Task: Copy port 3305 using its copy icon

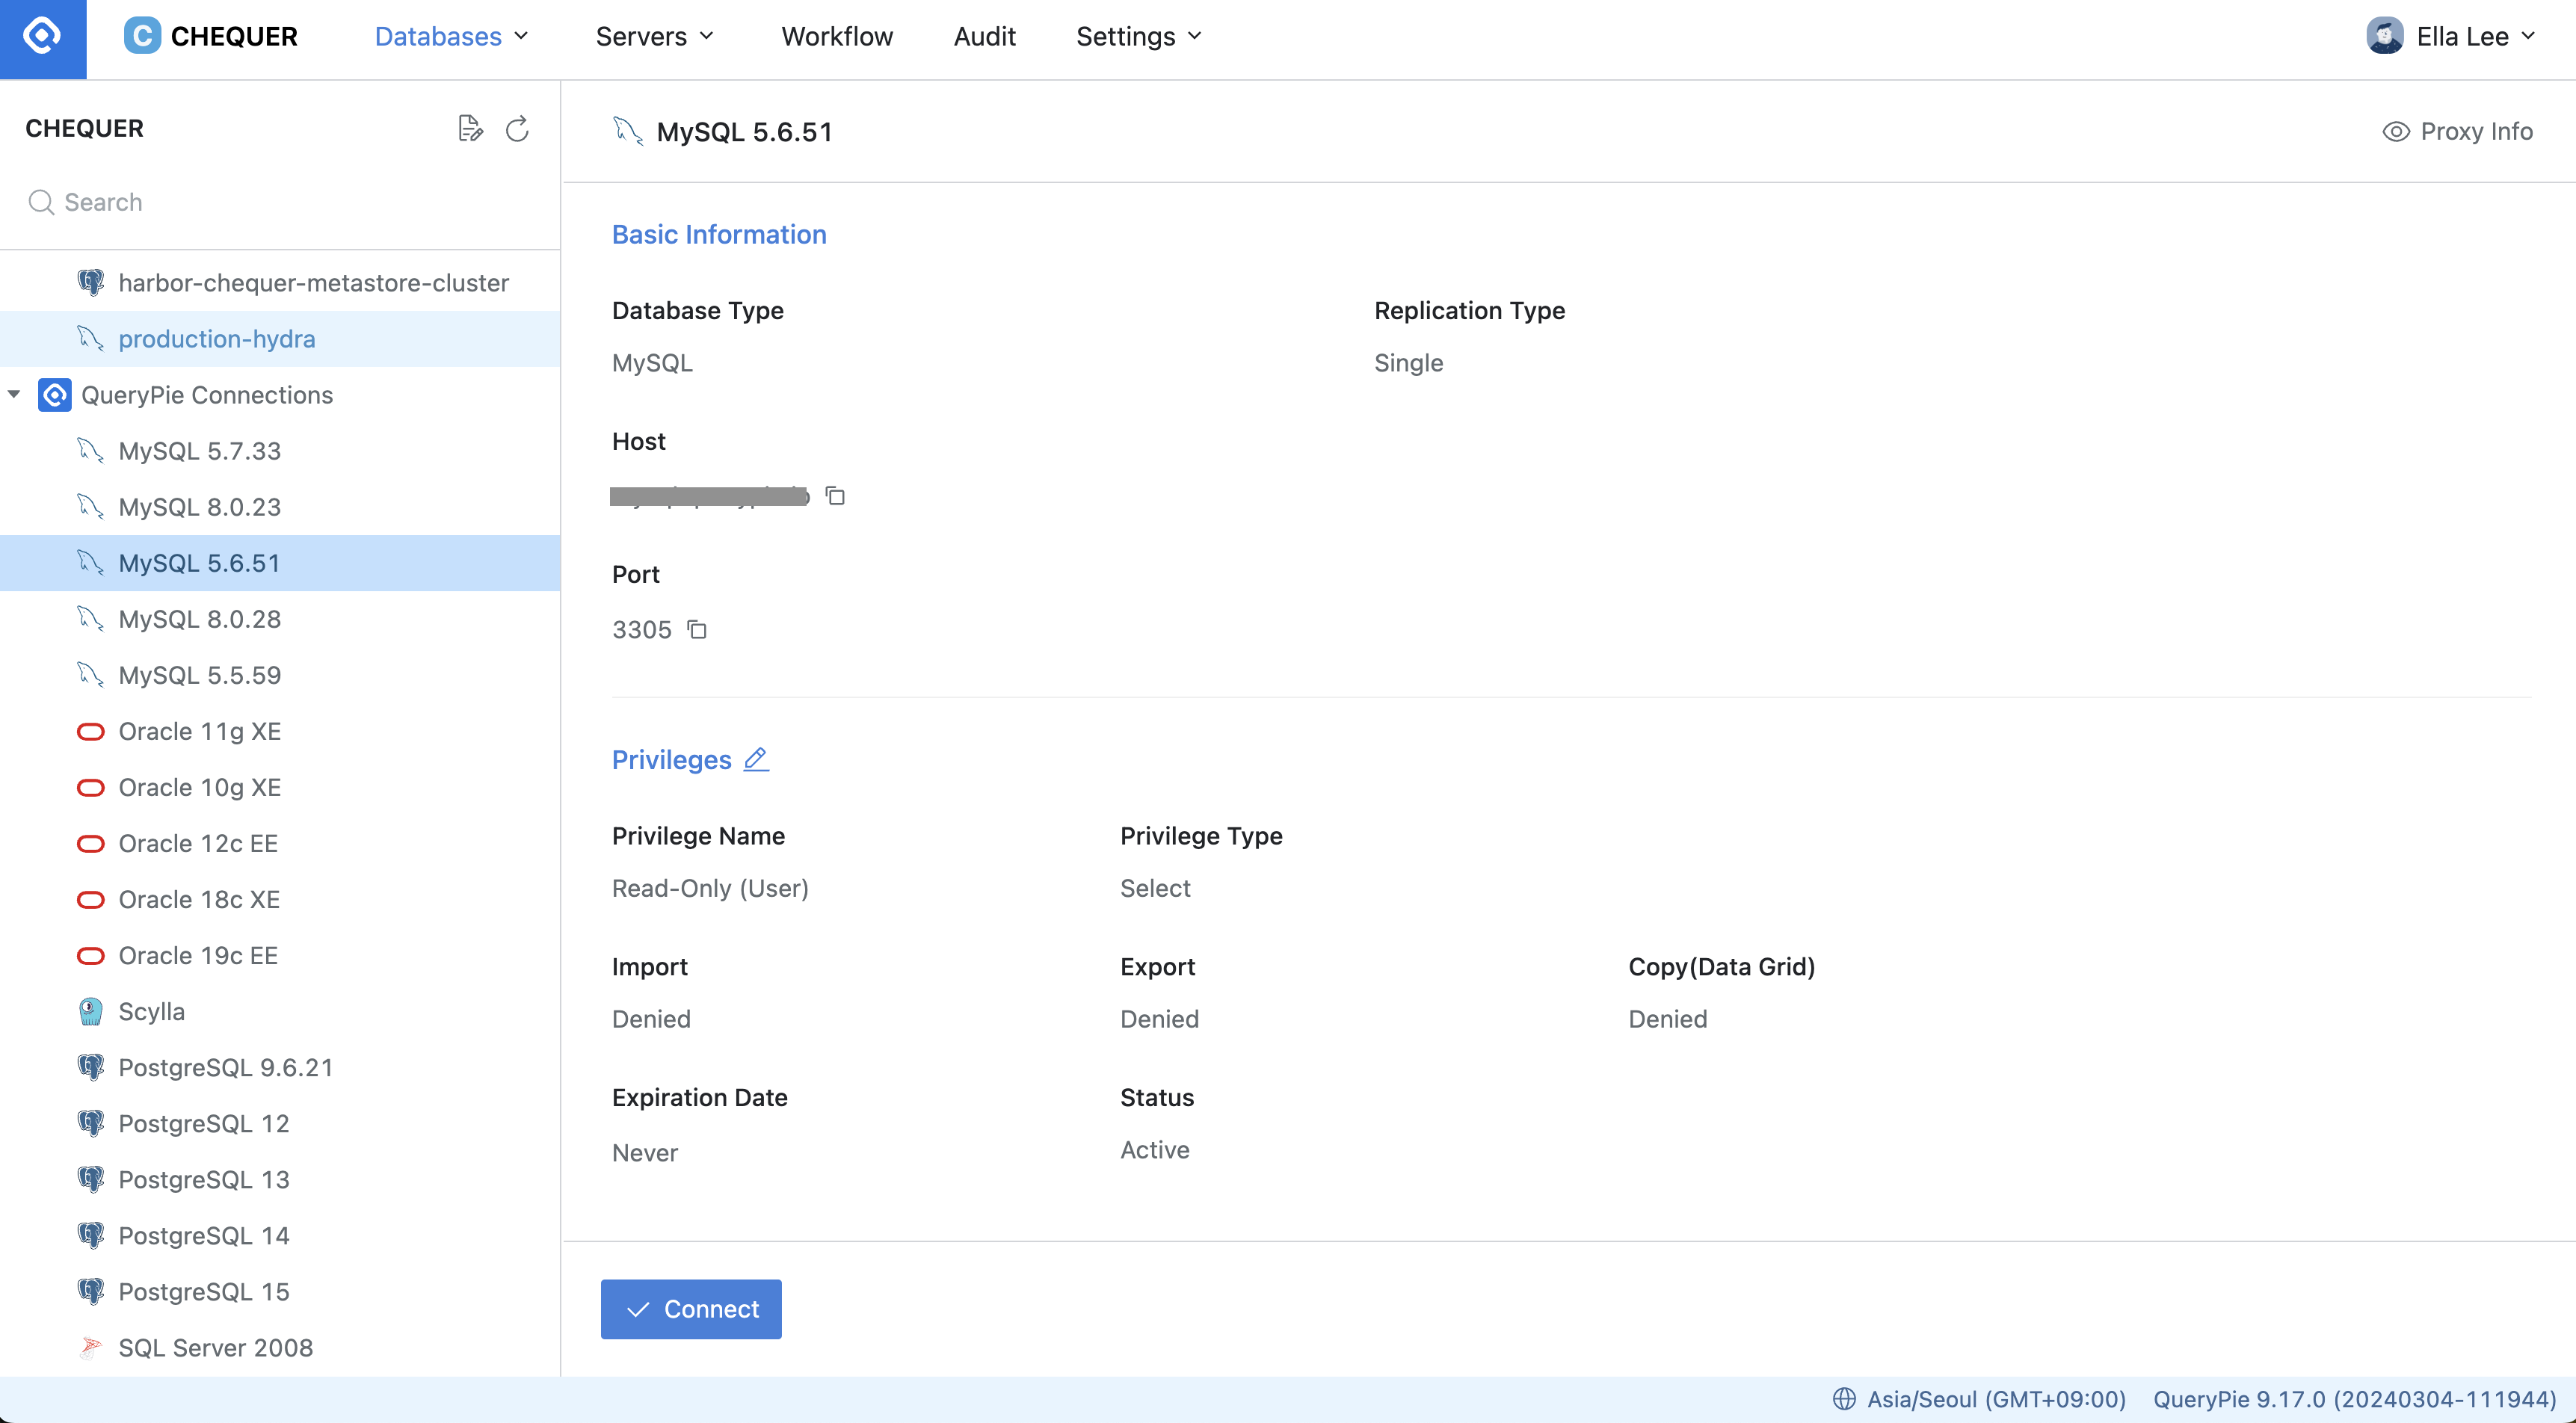Action: [697, 629]
